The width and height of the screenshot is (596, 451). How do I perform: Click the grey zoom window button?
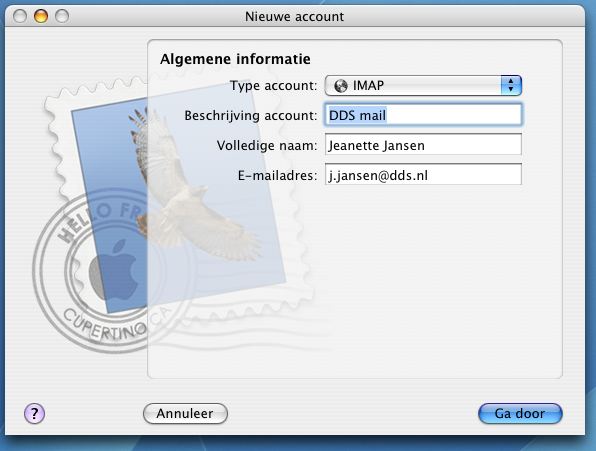[x=62, y=16]
